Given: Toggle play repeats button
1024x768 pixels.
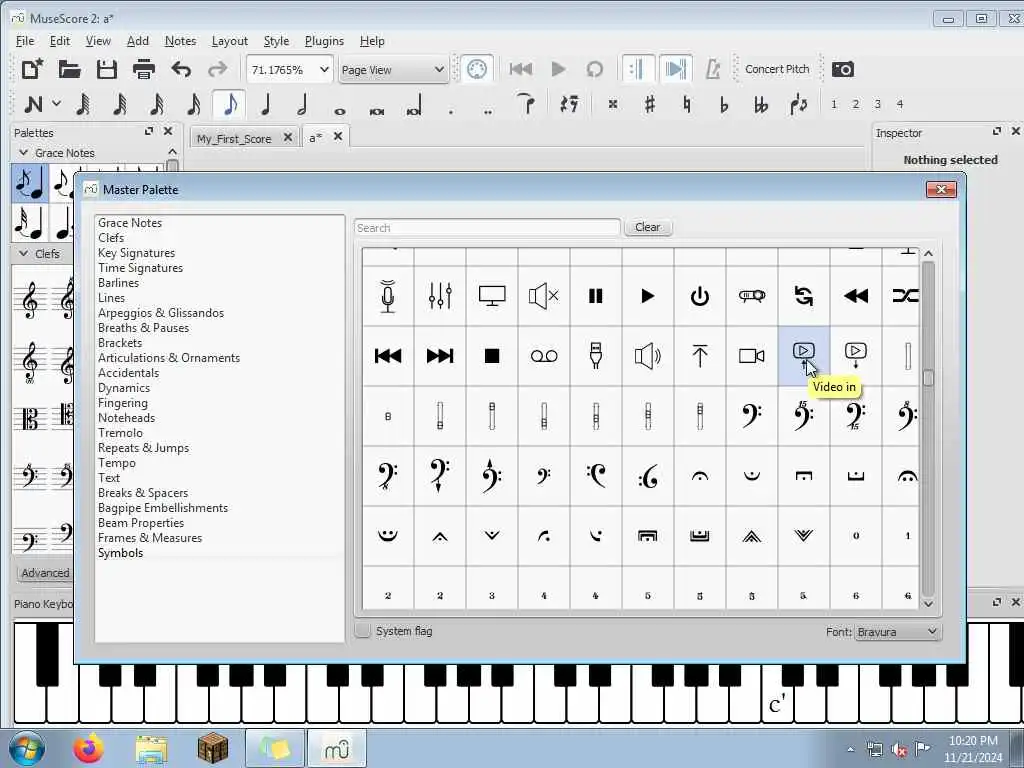Looking at the screenshot, I should click(637, 69).
